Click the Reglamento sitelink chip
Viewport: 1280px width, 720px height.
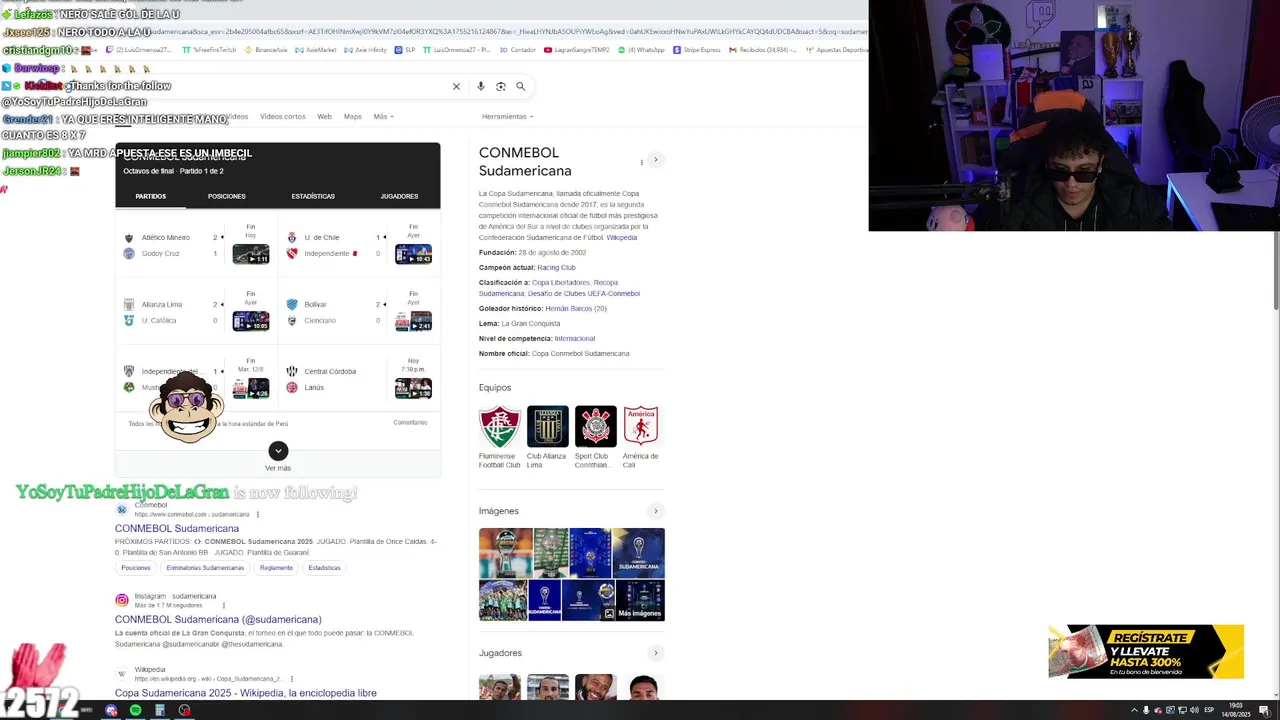[x=276, y=568]
